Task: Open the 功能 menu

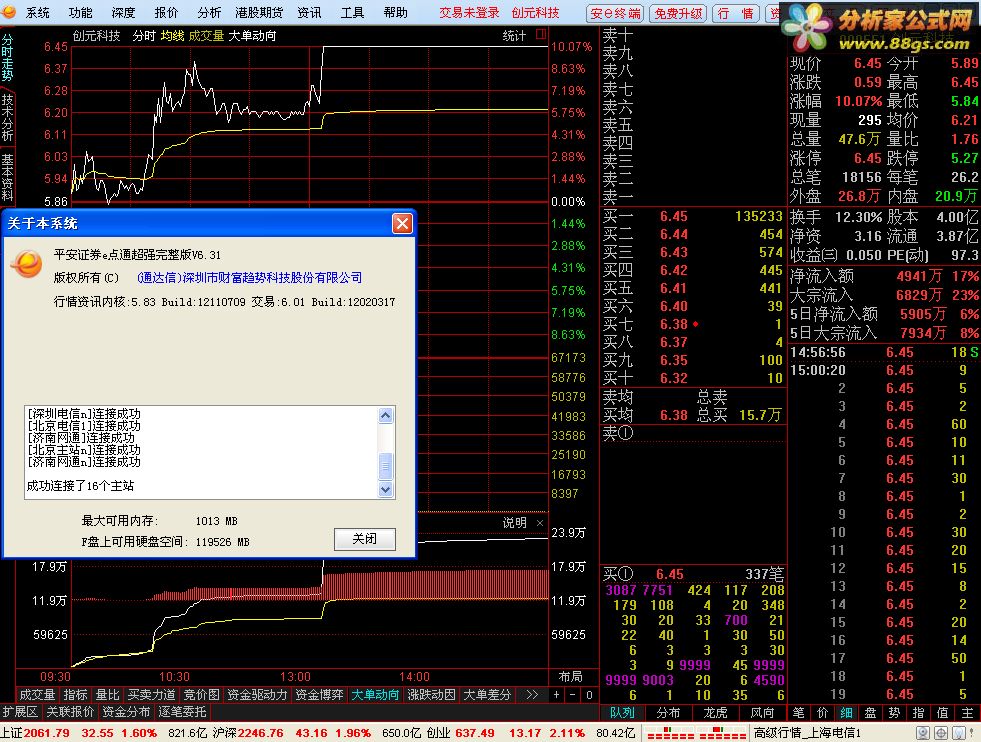Action: pyautogui.click(x=80, y=13)
